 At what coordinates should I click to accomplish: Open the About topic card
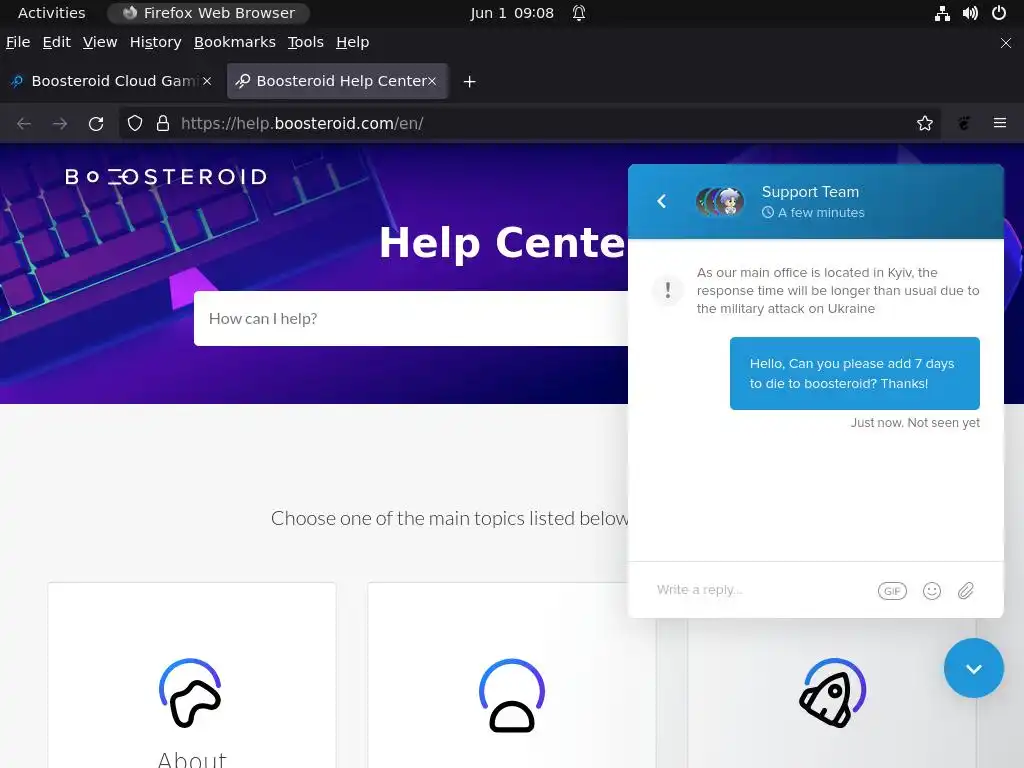tap(192, 675)
